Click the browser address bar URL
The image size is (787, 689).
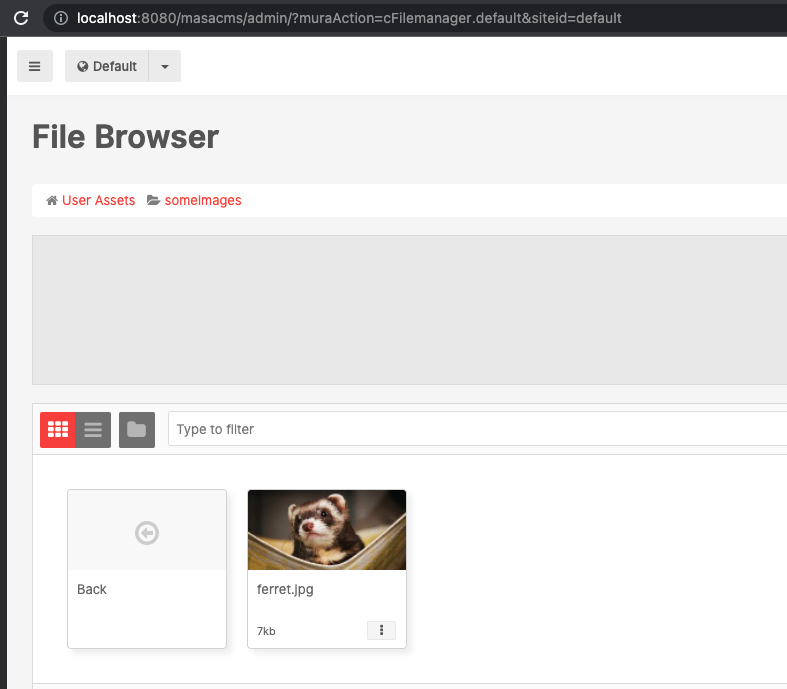click(349, 18)
